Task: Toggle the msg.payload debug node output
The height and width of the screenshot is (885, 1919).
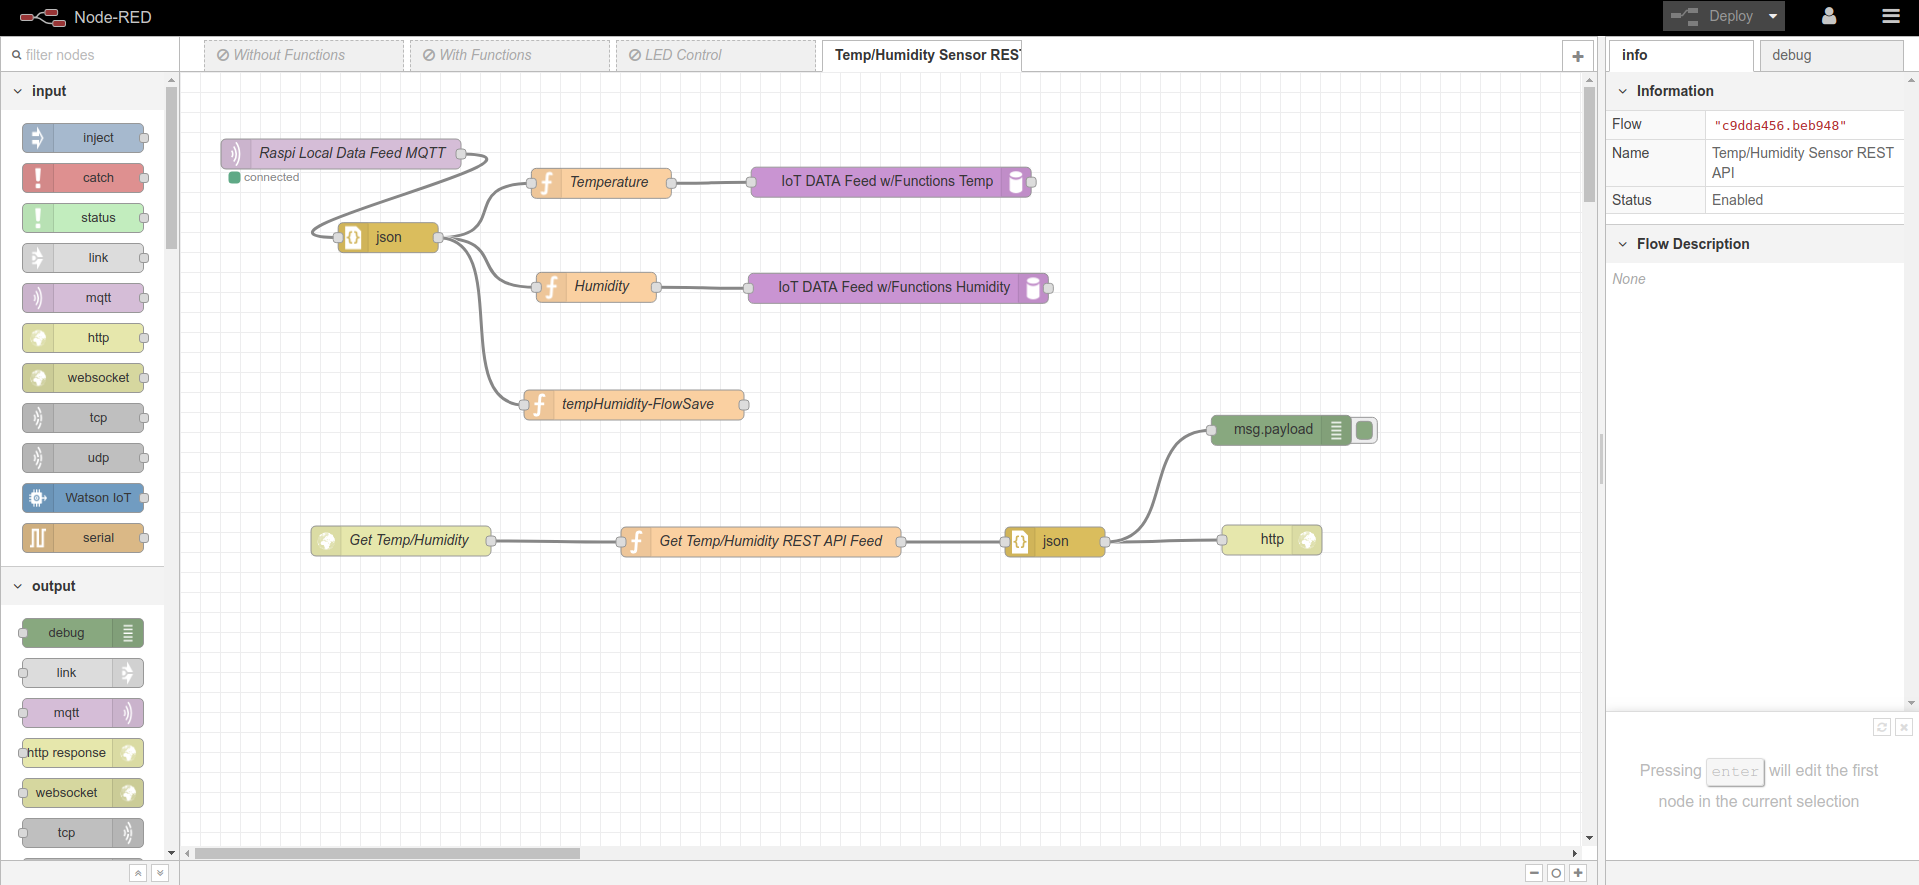Action: point(1365,430)
